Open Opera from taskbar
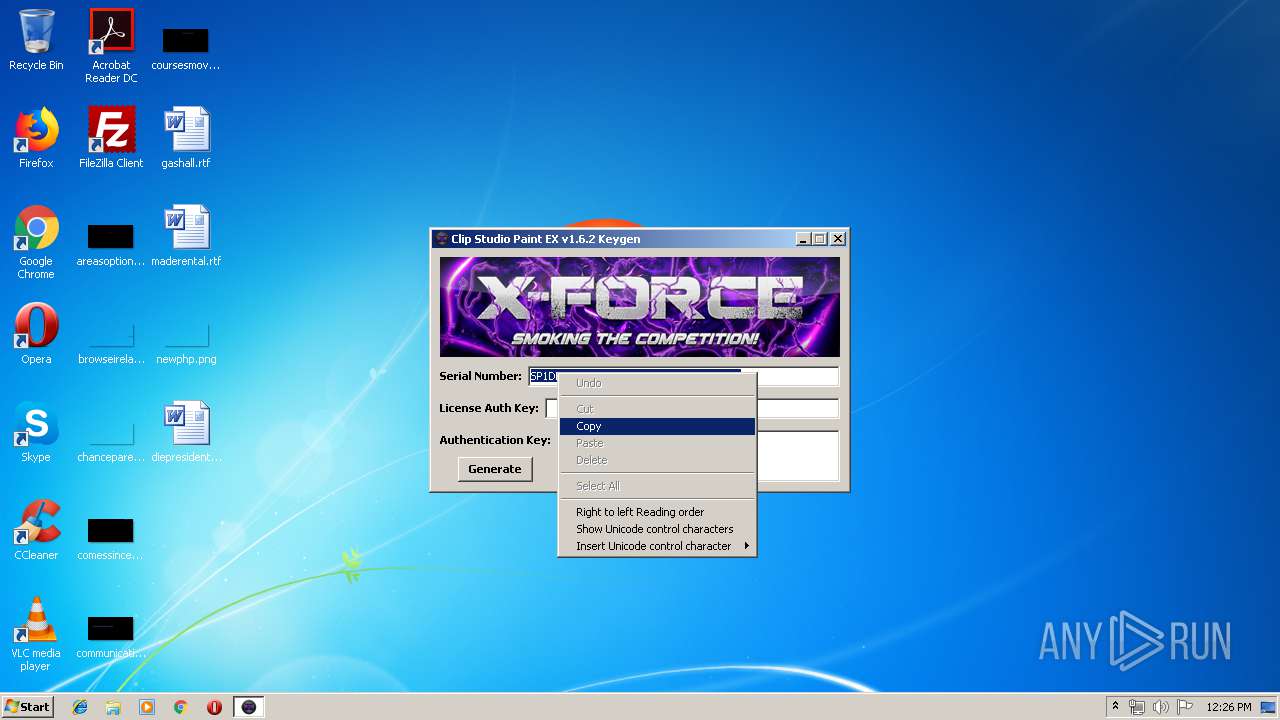The height and width of the screenshot is (720, 1280). (x=214, y=707)
